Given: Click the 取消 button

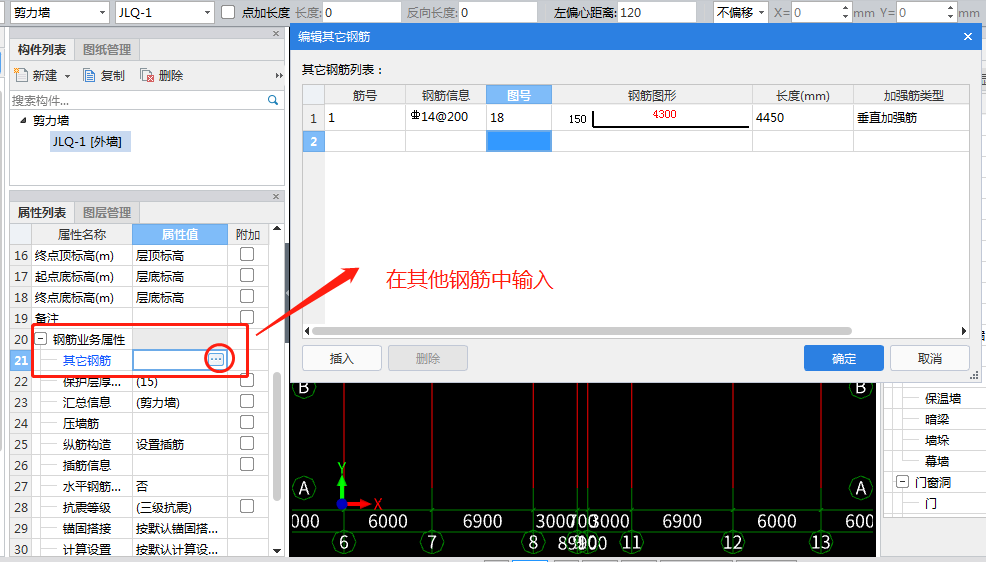Looking at the screenshot, I should [929, 358].
